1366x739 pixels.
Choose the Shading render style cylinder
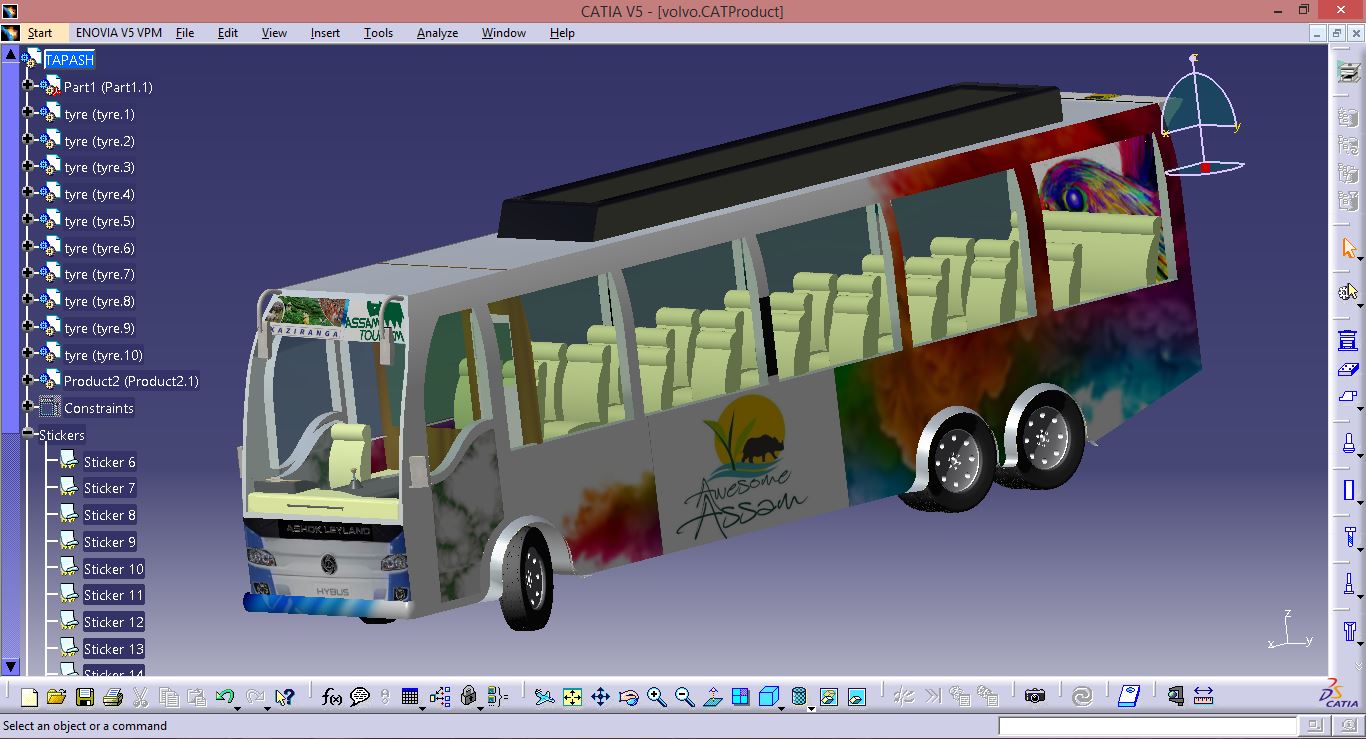799,697
